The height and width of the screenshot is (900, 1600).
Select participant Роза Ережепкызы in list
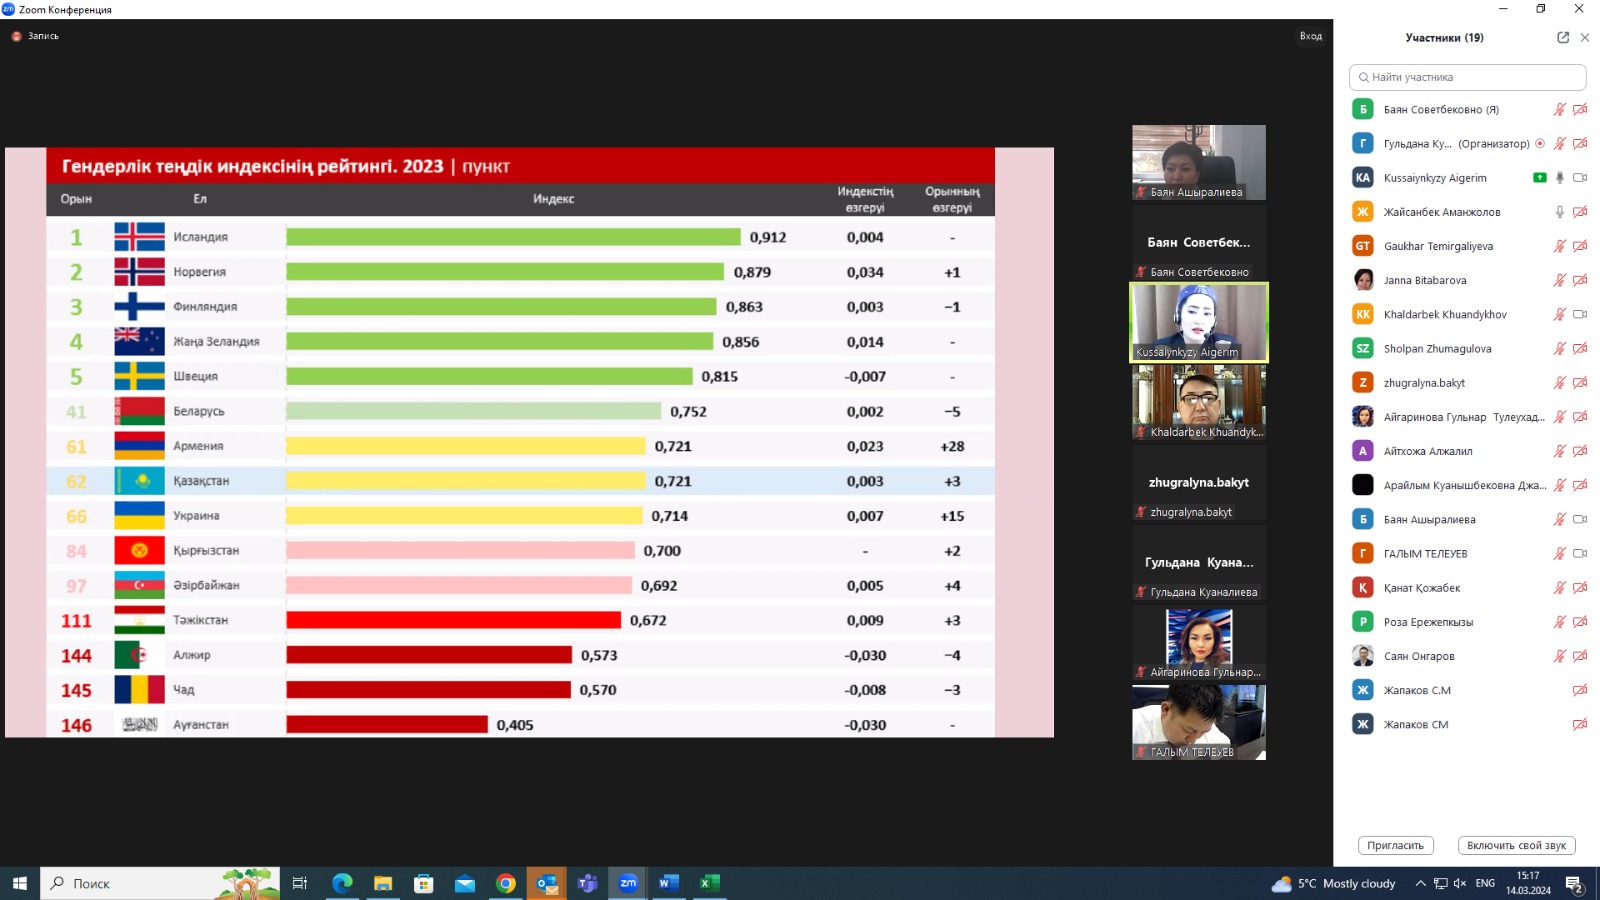click(x=1467, y=622)
